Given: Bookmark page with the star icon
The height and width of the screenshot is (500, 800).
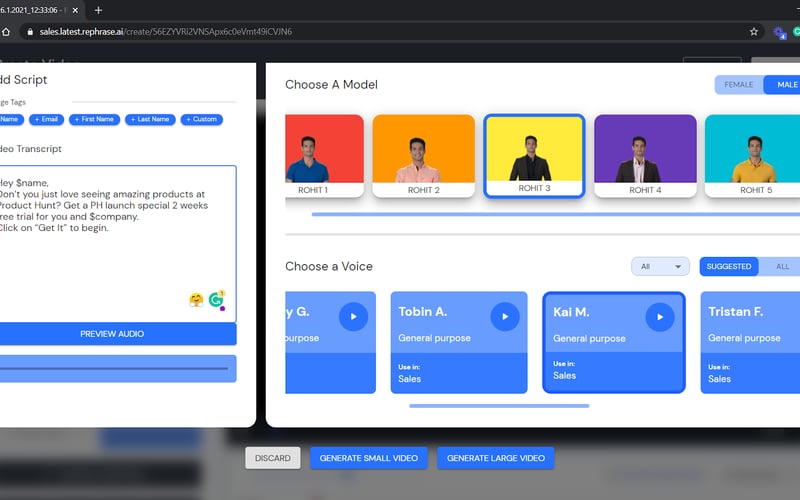Looking at the screenshot, I should (x=754, y=32).
